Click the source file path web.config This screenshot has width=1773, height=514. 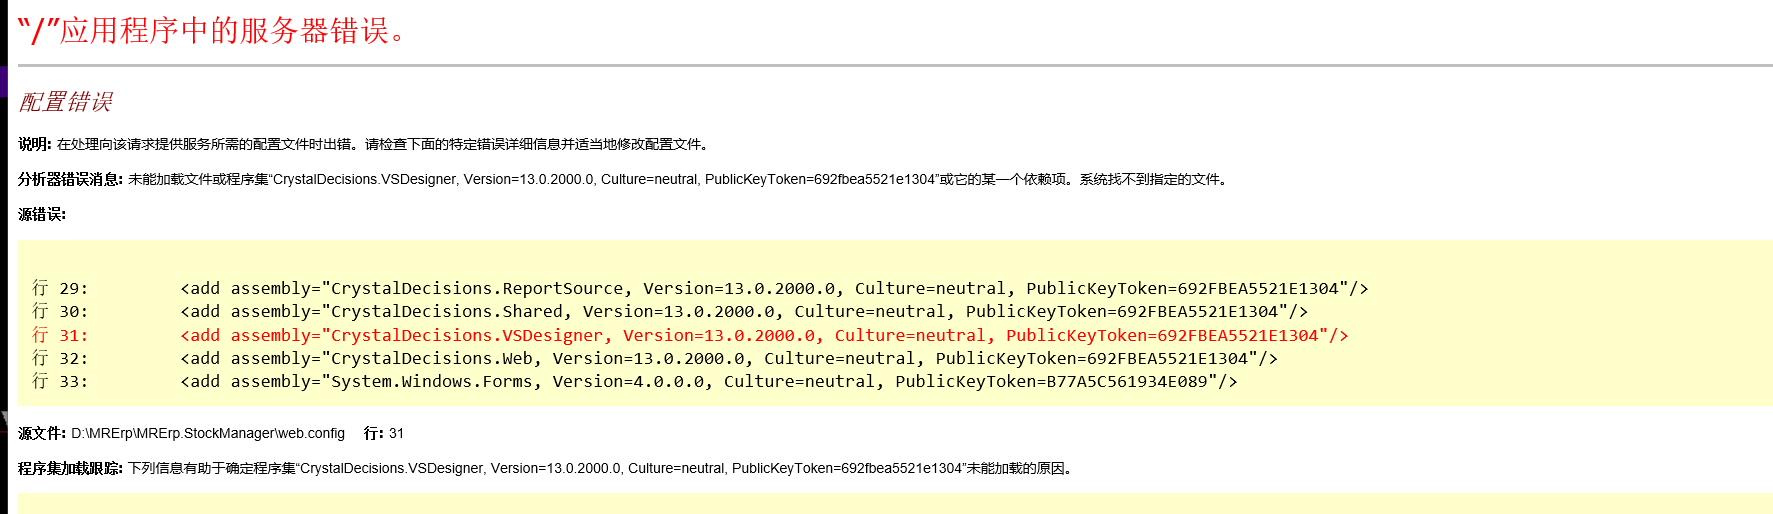pos(208,433)
